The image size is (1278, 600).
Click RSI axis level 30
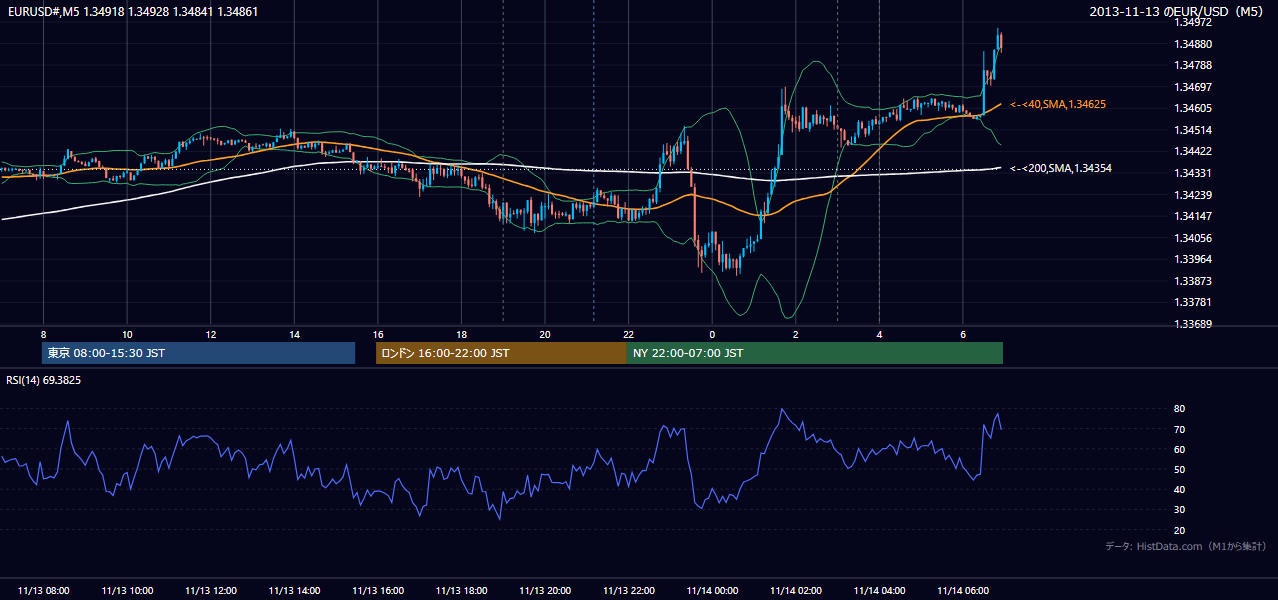click(1180, 510)
